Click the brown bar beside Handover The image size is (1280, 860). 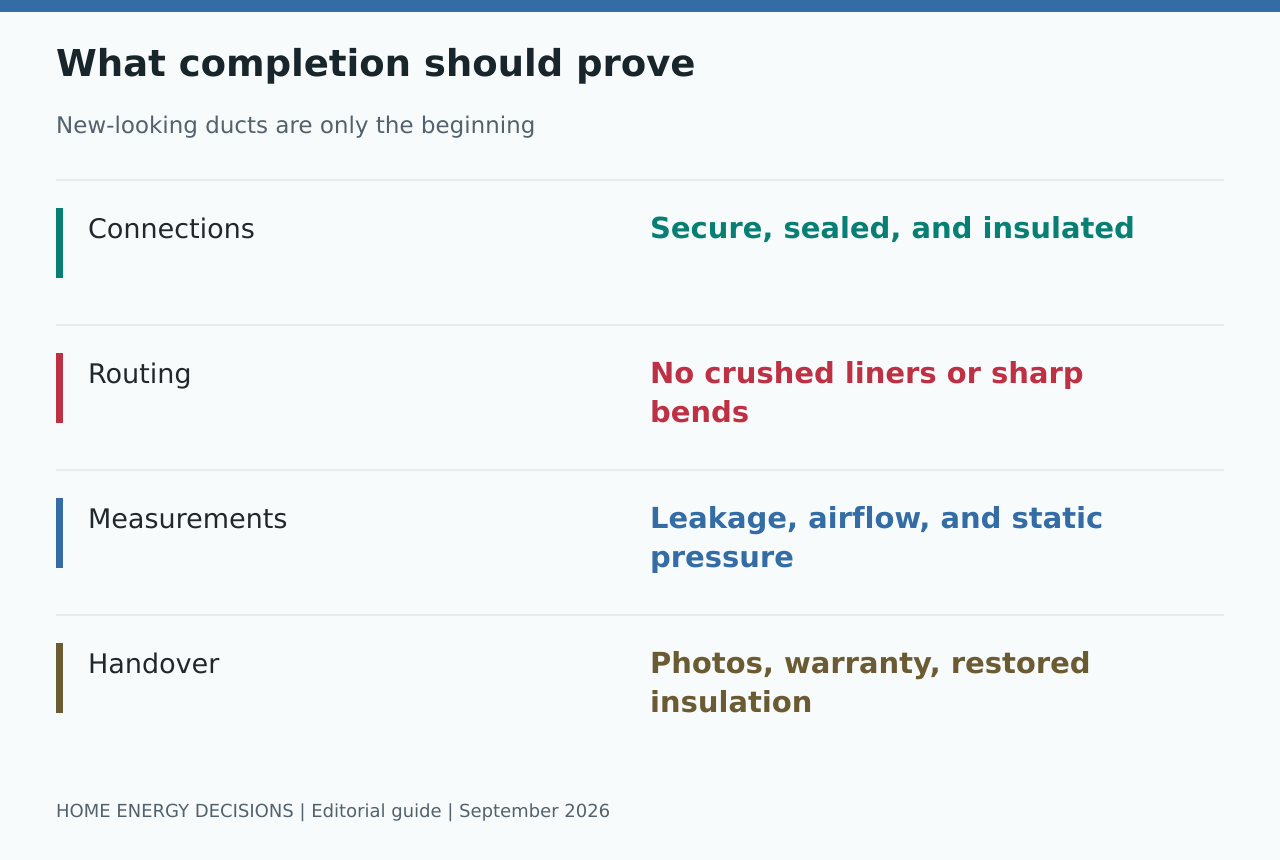[x=59, y=678]
